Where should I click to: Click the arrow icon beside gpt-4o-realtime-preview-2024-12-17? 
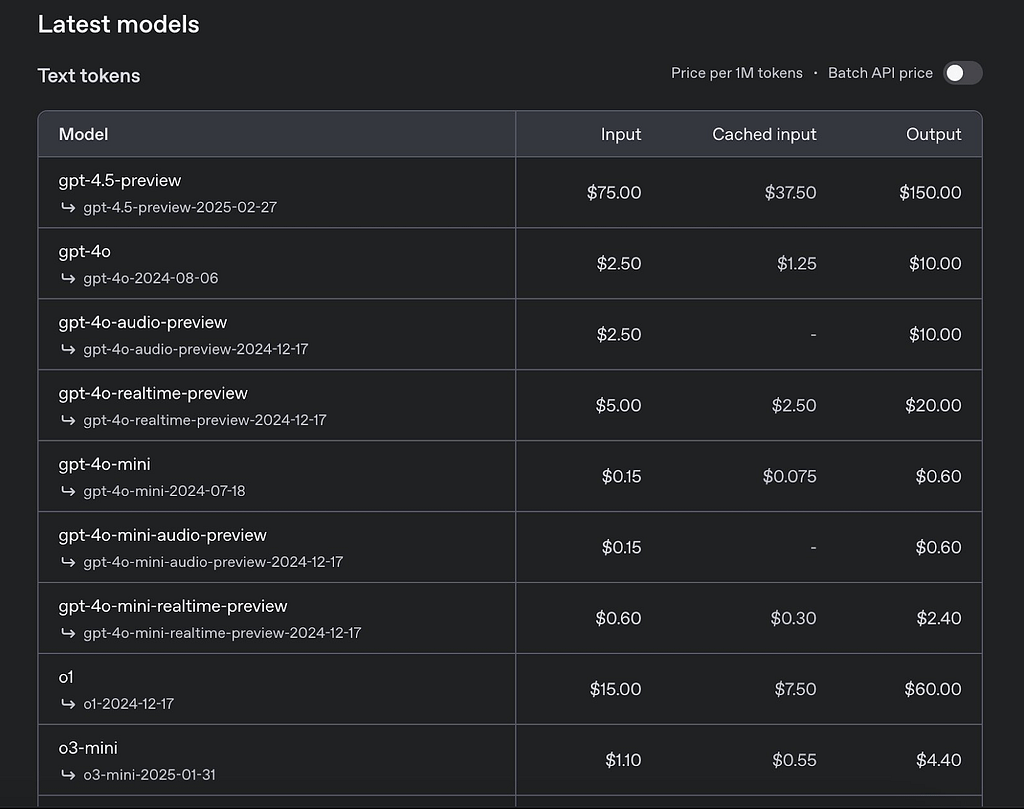[68, 421]
